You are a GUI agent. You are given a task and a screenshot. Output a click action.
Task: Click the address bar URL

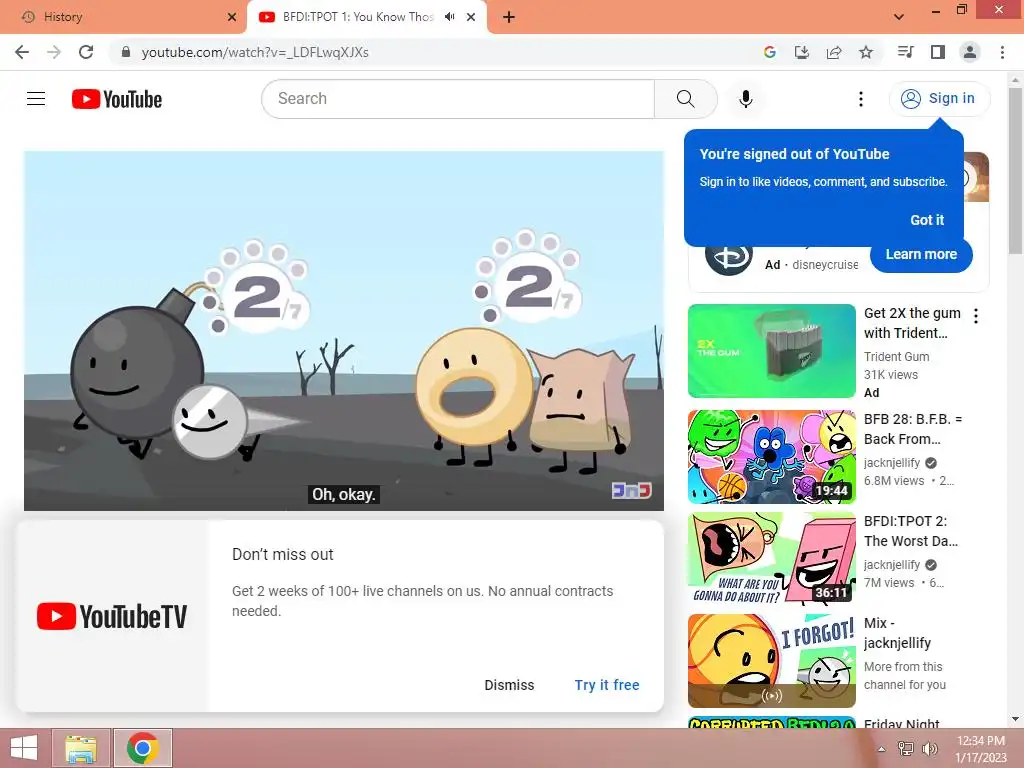coord(255,52)
